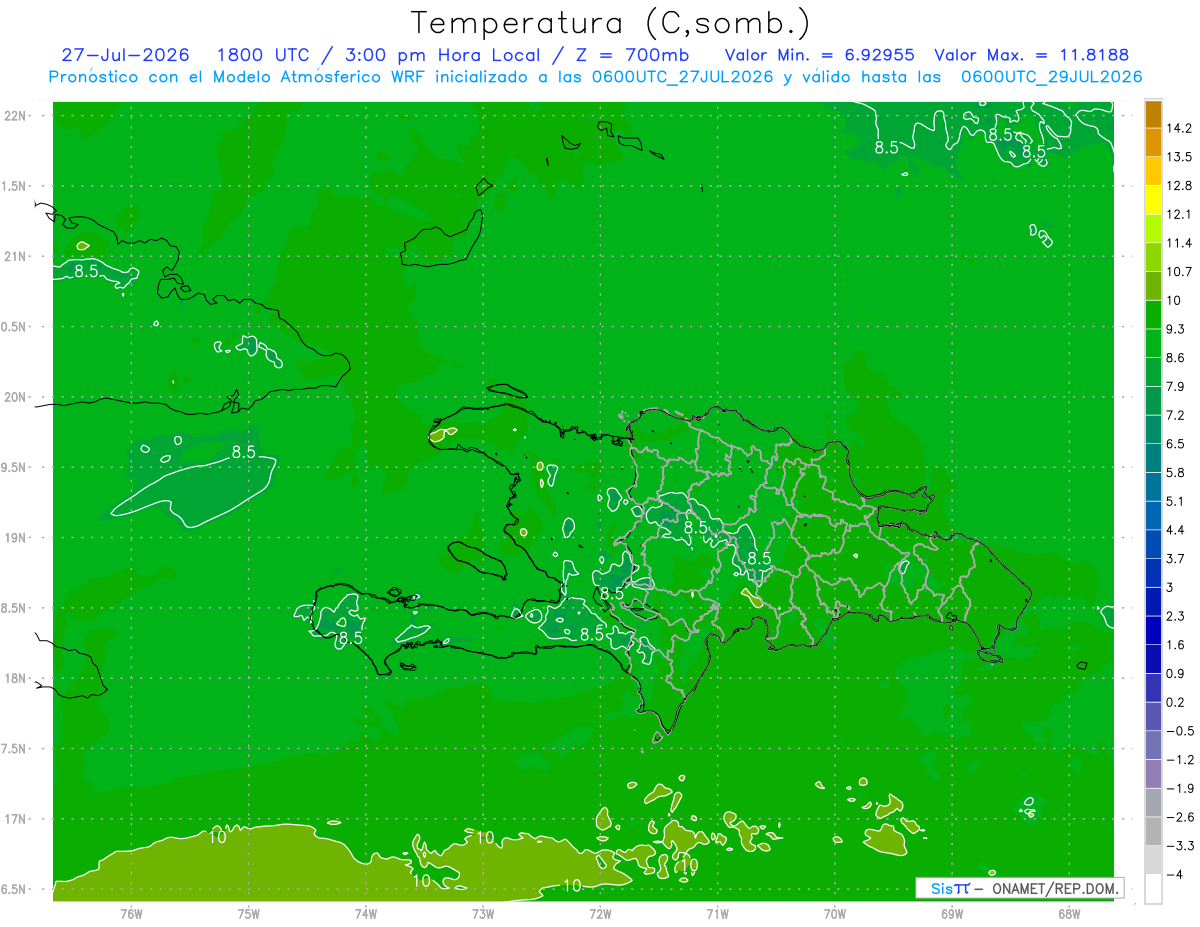Click the "75W" longitude axis label

[x=249, y=914]
